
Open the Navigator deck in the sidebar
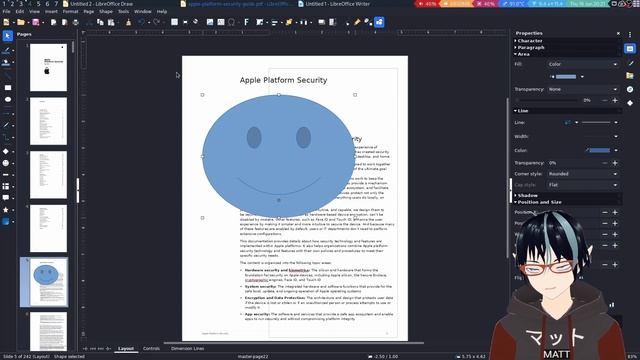[630, 89]
